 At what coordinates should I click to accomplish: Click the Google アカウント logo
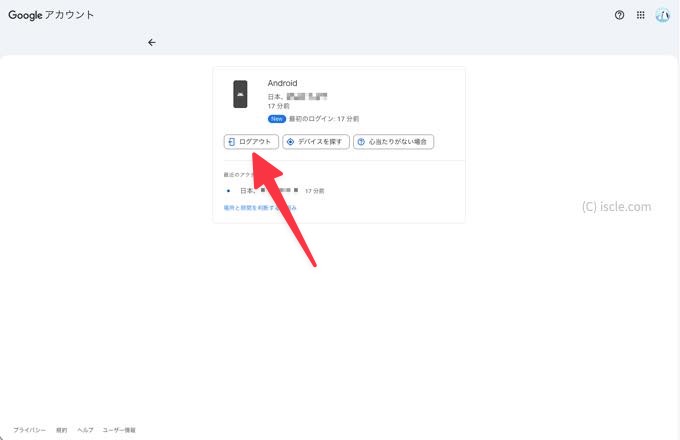pos(51,15)
